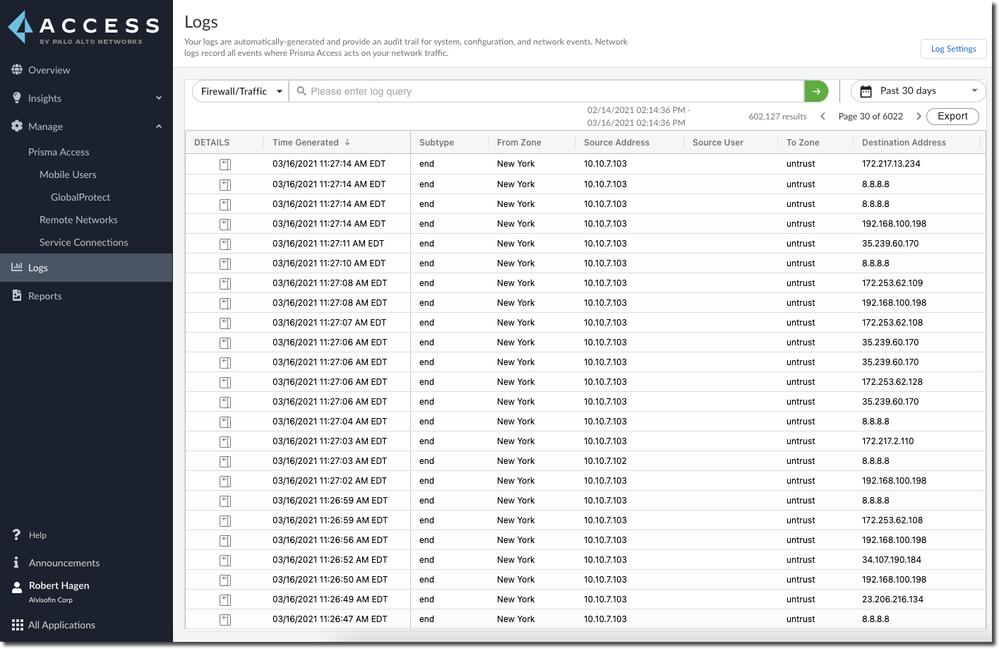Viewport: 999px width, 649px height.
Task: Open details icon for 23.206.216.134 row
Action: pos(225,600)
